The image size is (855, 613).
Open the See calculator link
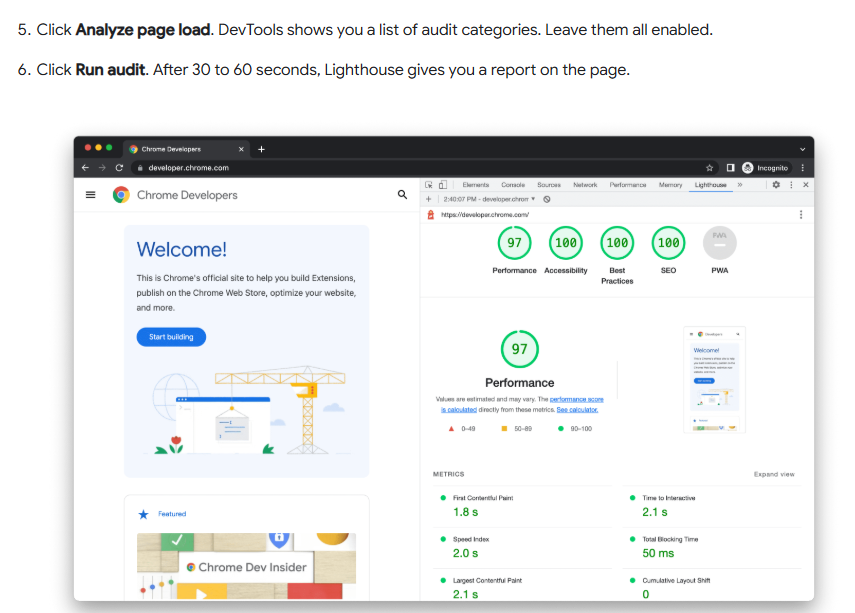[x=577, y=410]
